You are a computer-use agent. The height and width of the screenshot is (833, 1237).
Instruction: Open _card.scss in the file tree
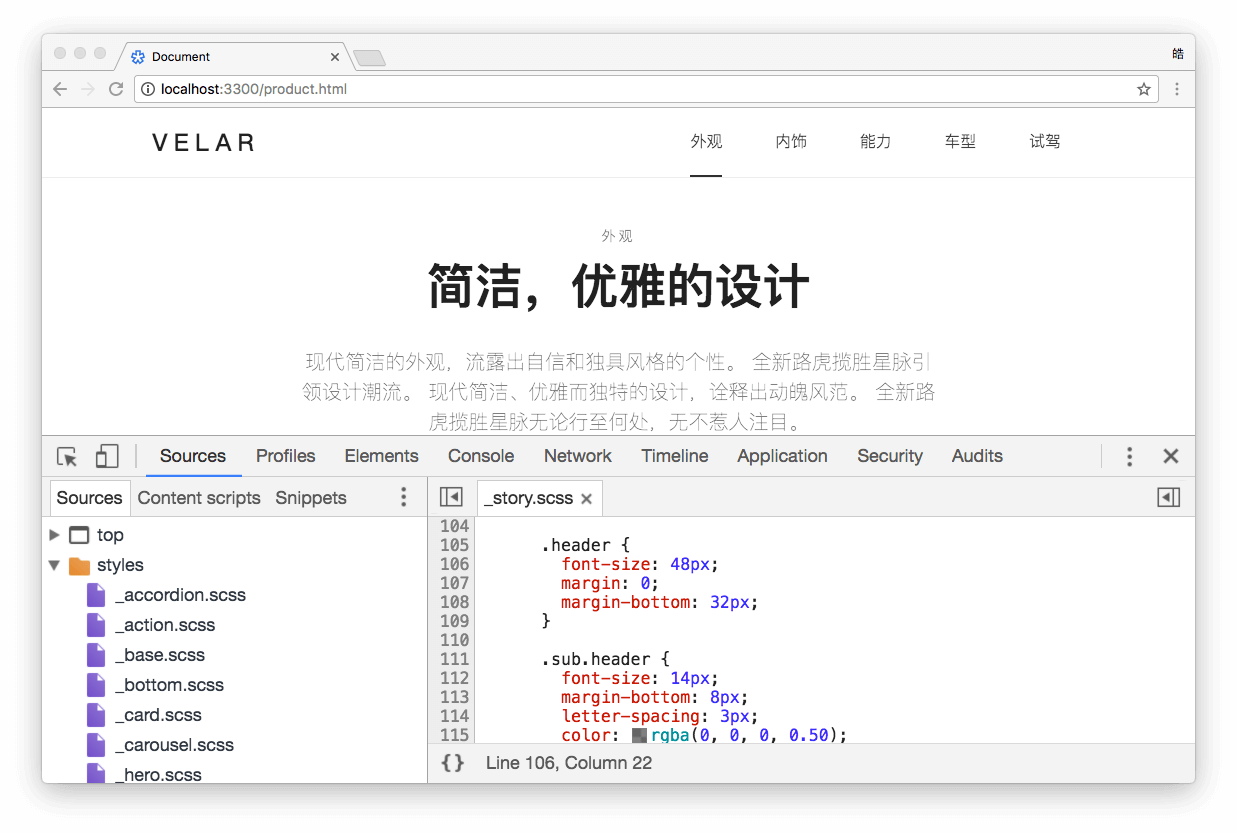click(x=158, y=715)
